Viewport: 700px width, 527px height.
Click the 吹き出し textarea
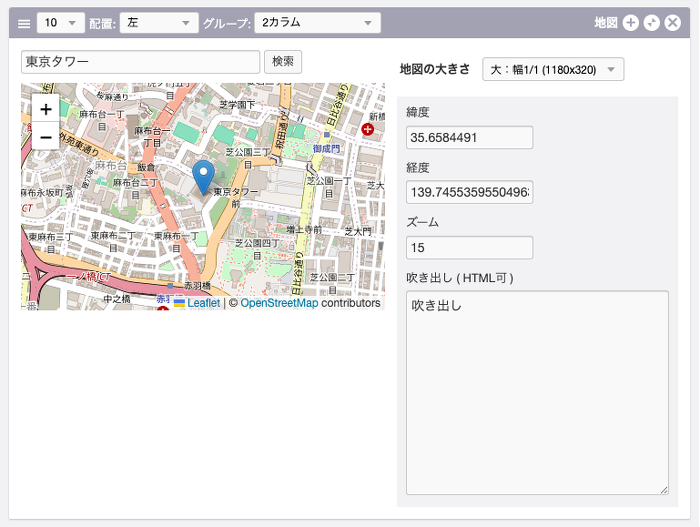click(537, 393)
